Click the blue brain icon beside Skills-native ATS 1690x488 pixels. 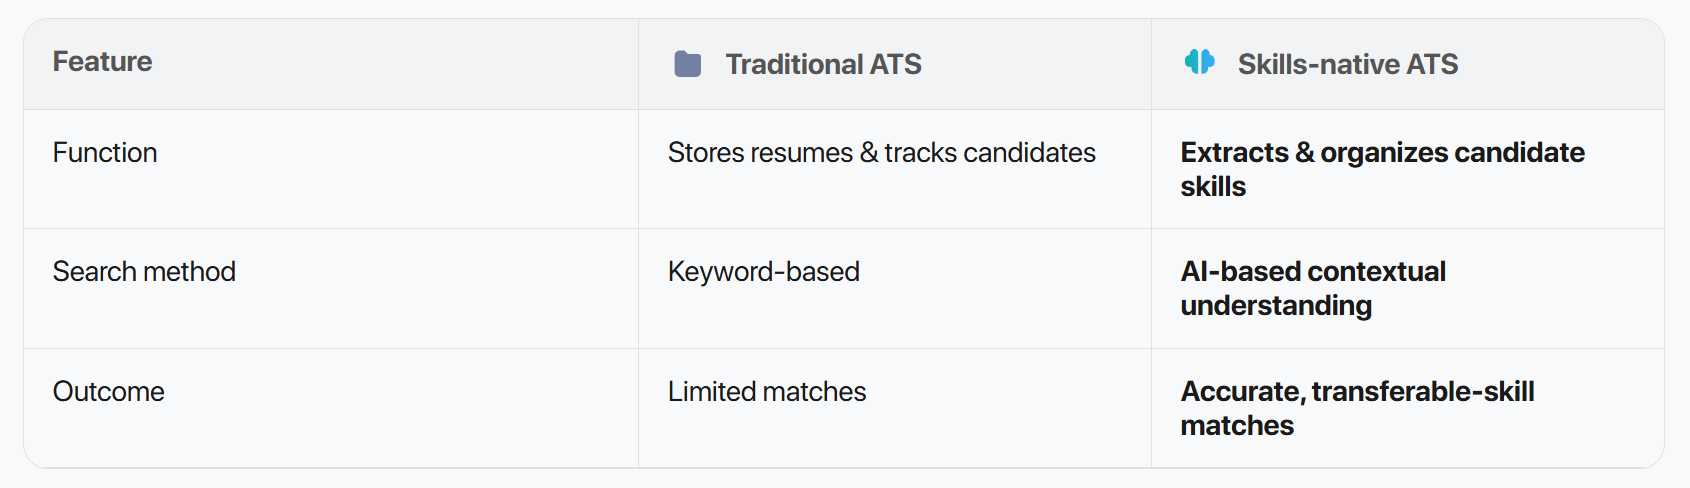(1199, 62)
